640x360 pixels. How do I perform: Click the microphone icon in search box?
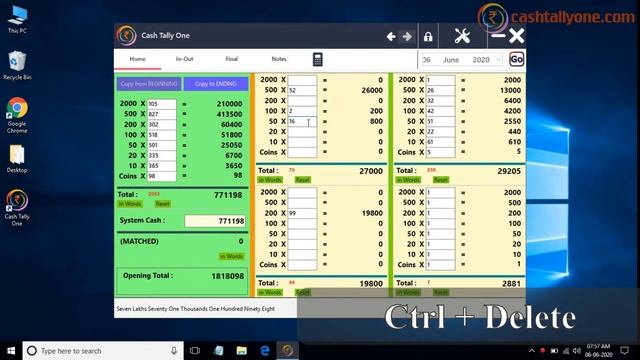(174, 351)
